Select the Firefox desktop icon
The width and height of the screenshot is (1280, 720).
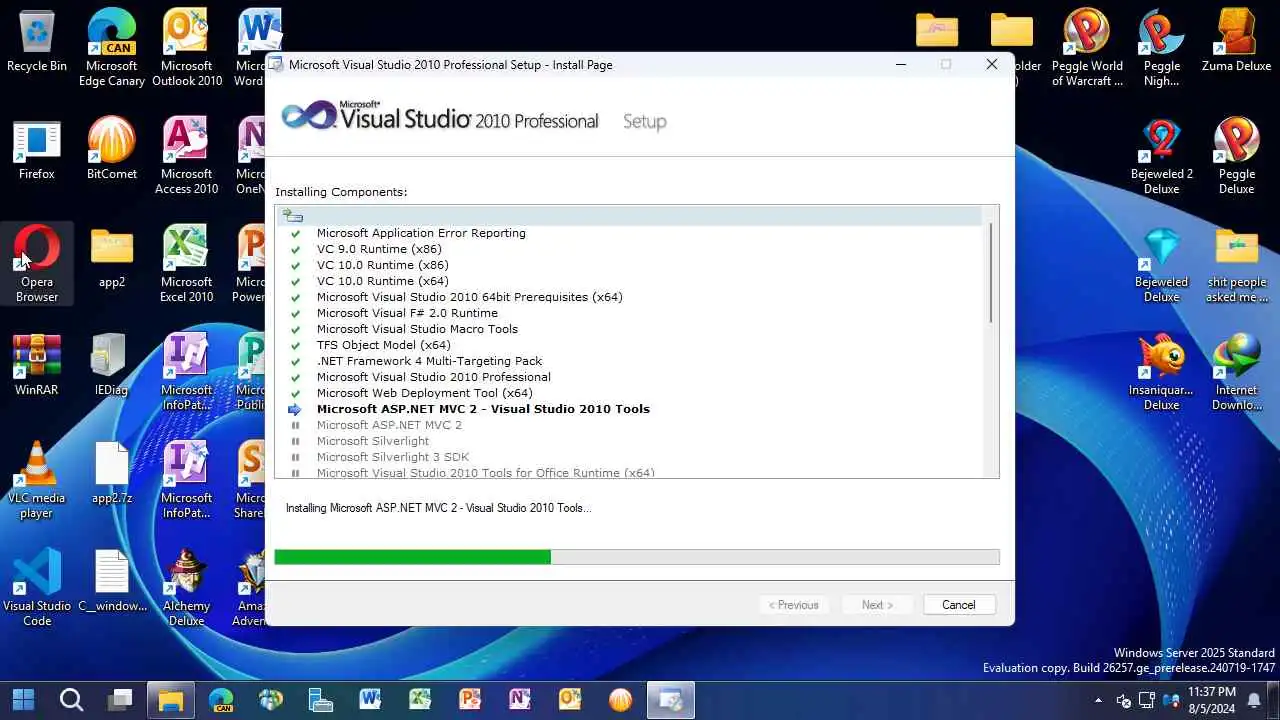(x=37, y=150)
